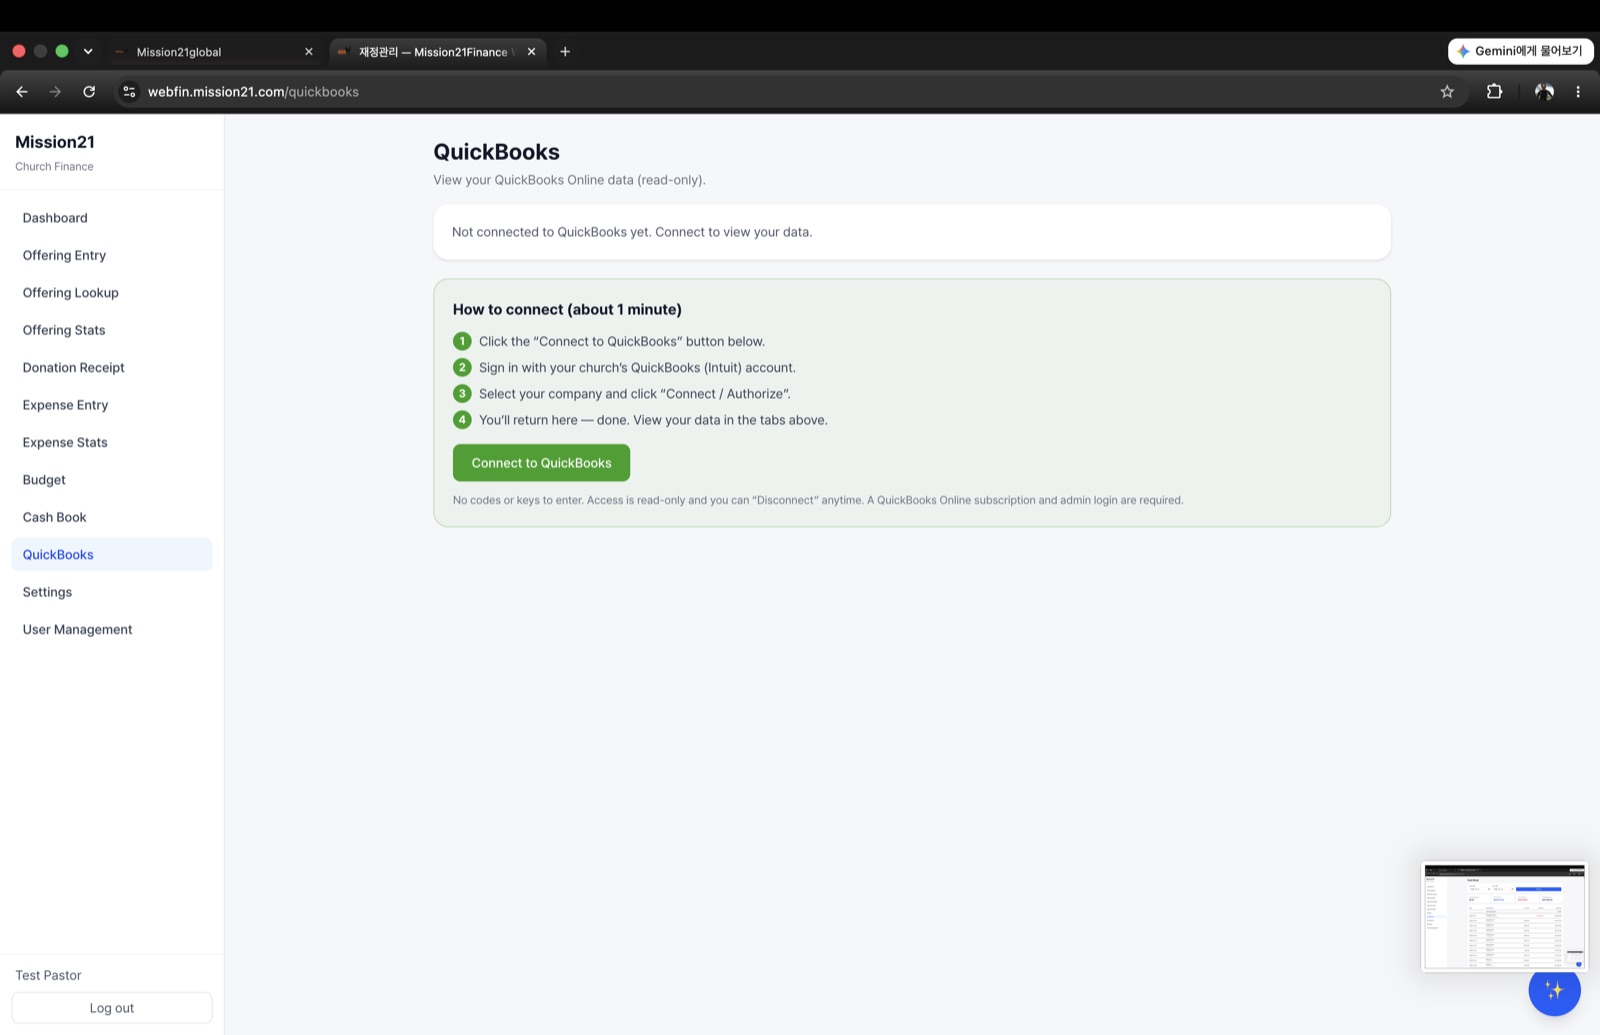Go to Offering Entry
This screenshot has height=1035, width=1600.
[x=112, y=255]
